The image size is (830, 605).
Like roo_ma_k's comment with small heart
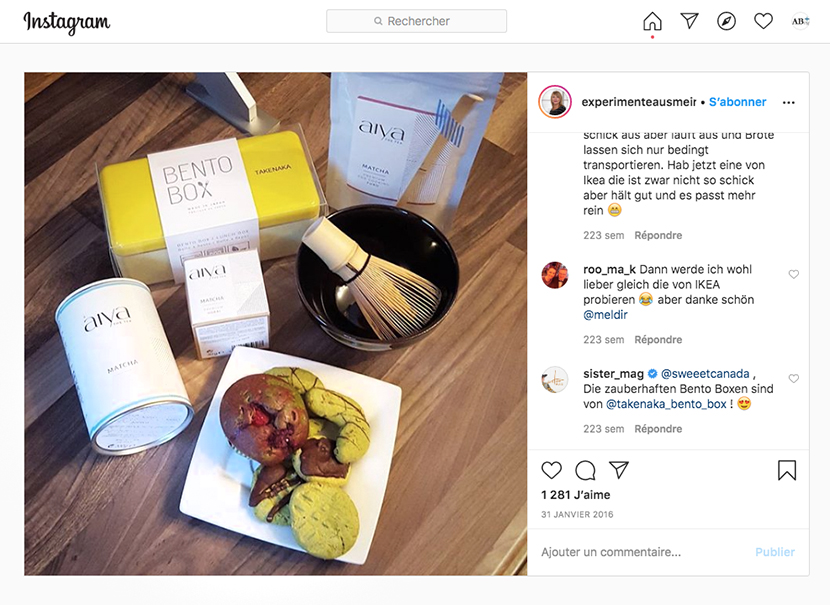(x=793, y=274)
